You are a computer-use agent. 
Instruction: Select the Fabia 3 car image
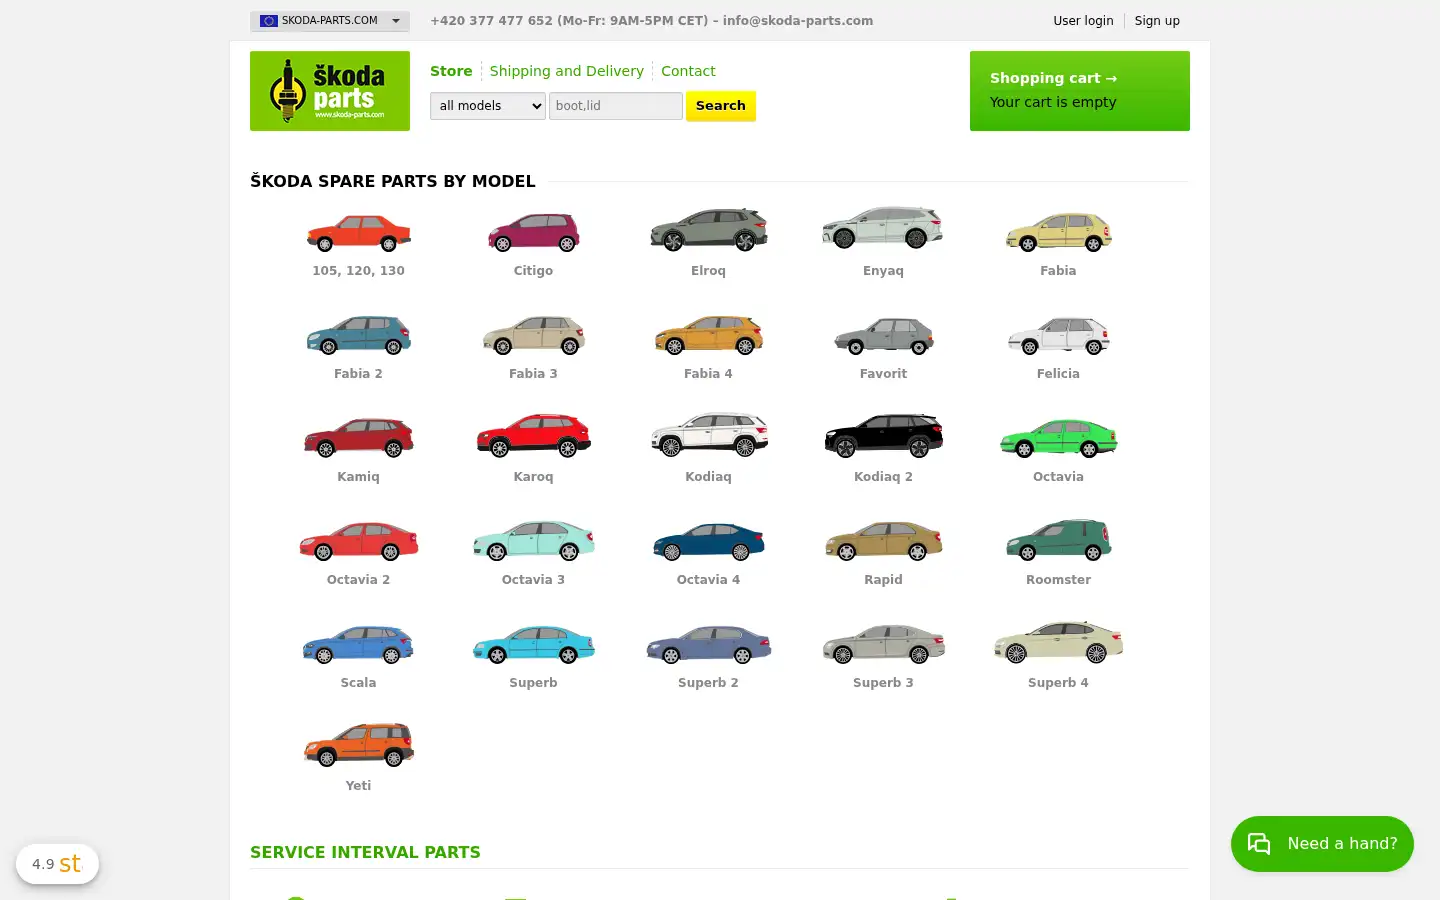pyautogui.click(x=533, y=335)
